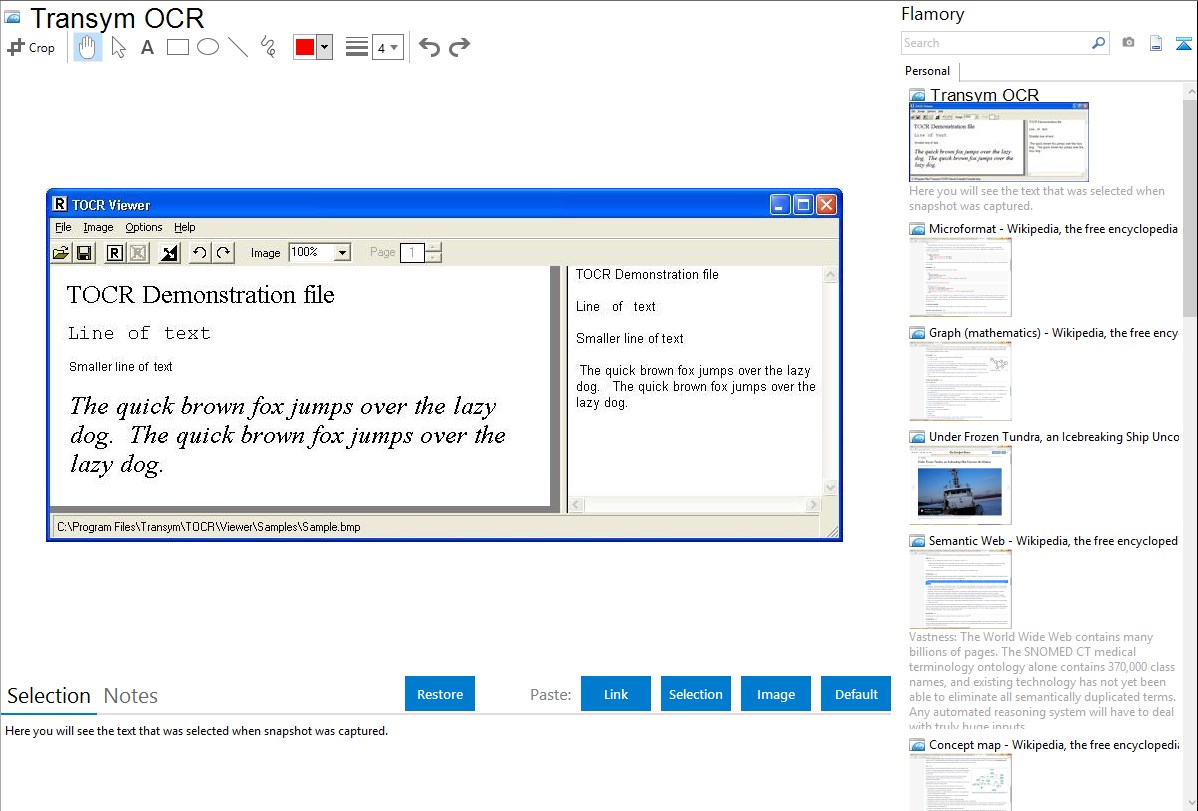Click the Paste Selection button

695,694
